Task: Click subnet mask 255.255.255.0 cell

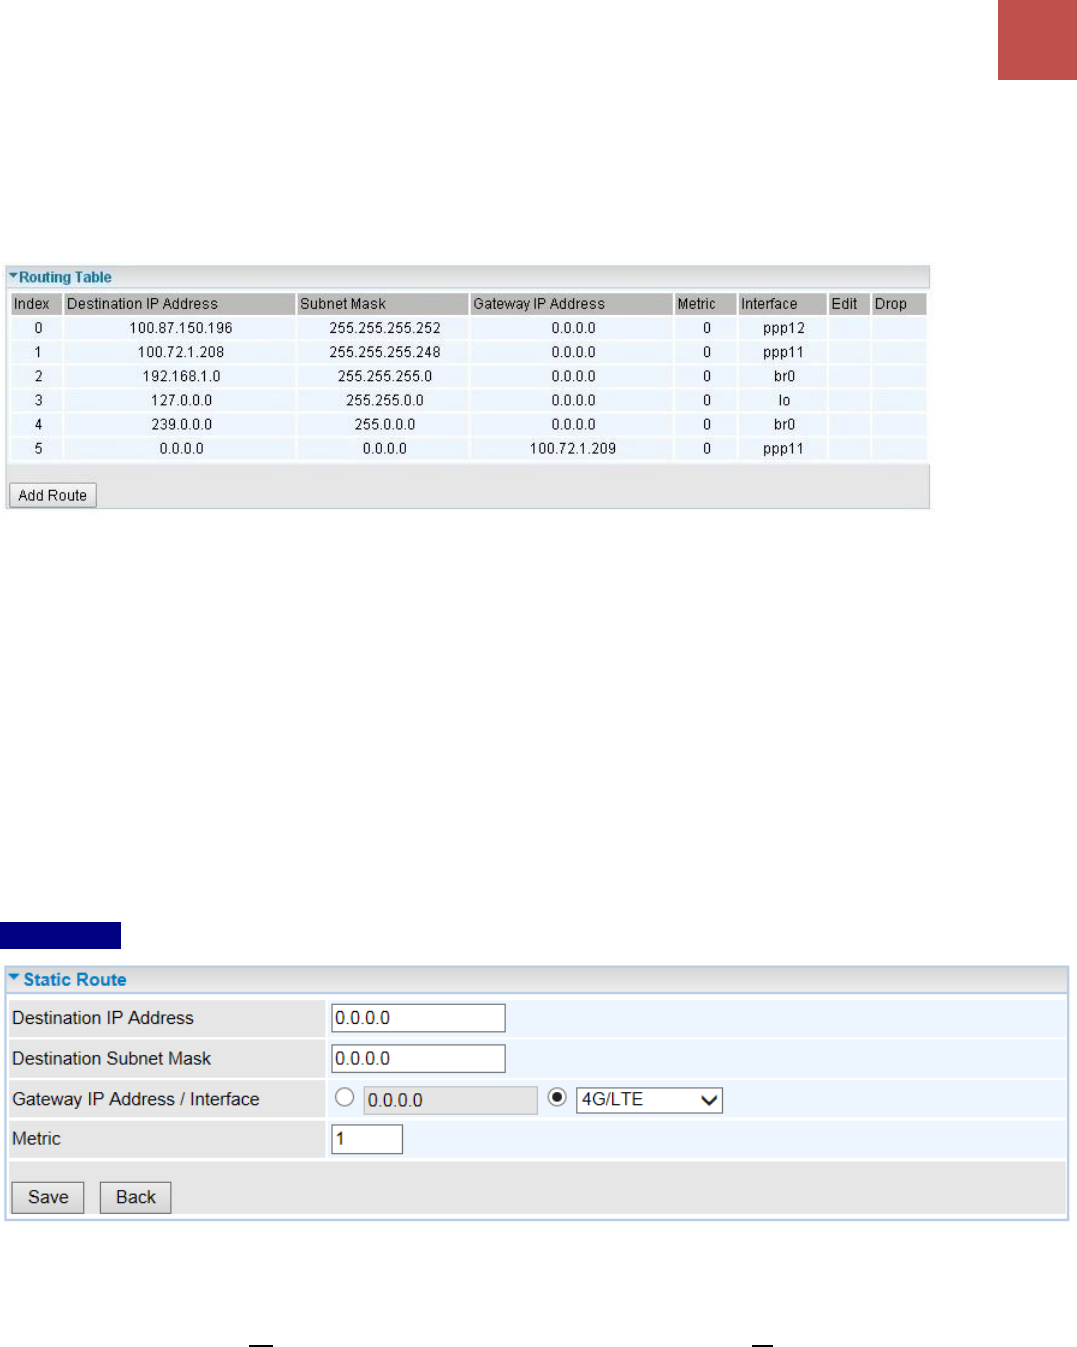Action: (385, 376)
